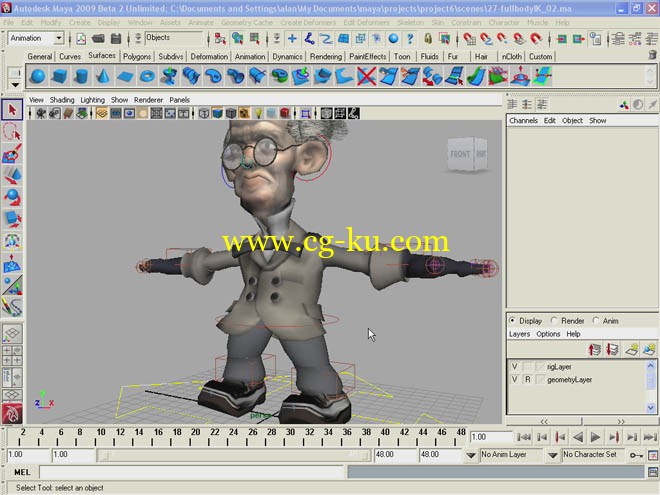Choose the Paint Selection tool
The height and width of the screenshot is (495, 660).
click(12, 153)
